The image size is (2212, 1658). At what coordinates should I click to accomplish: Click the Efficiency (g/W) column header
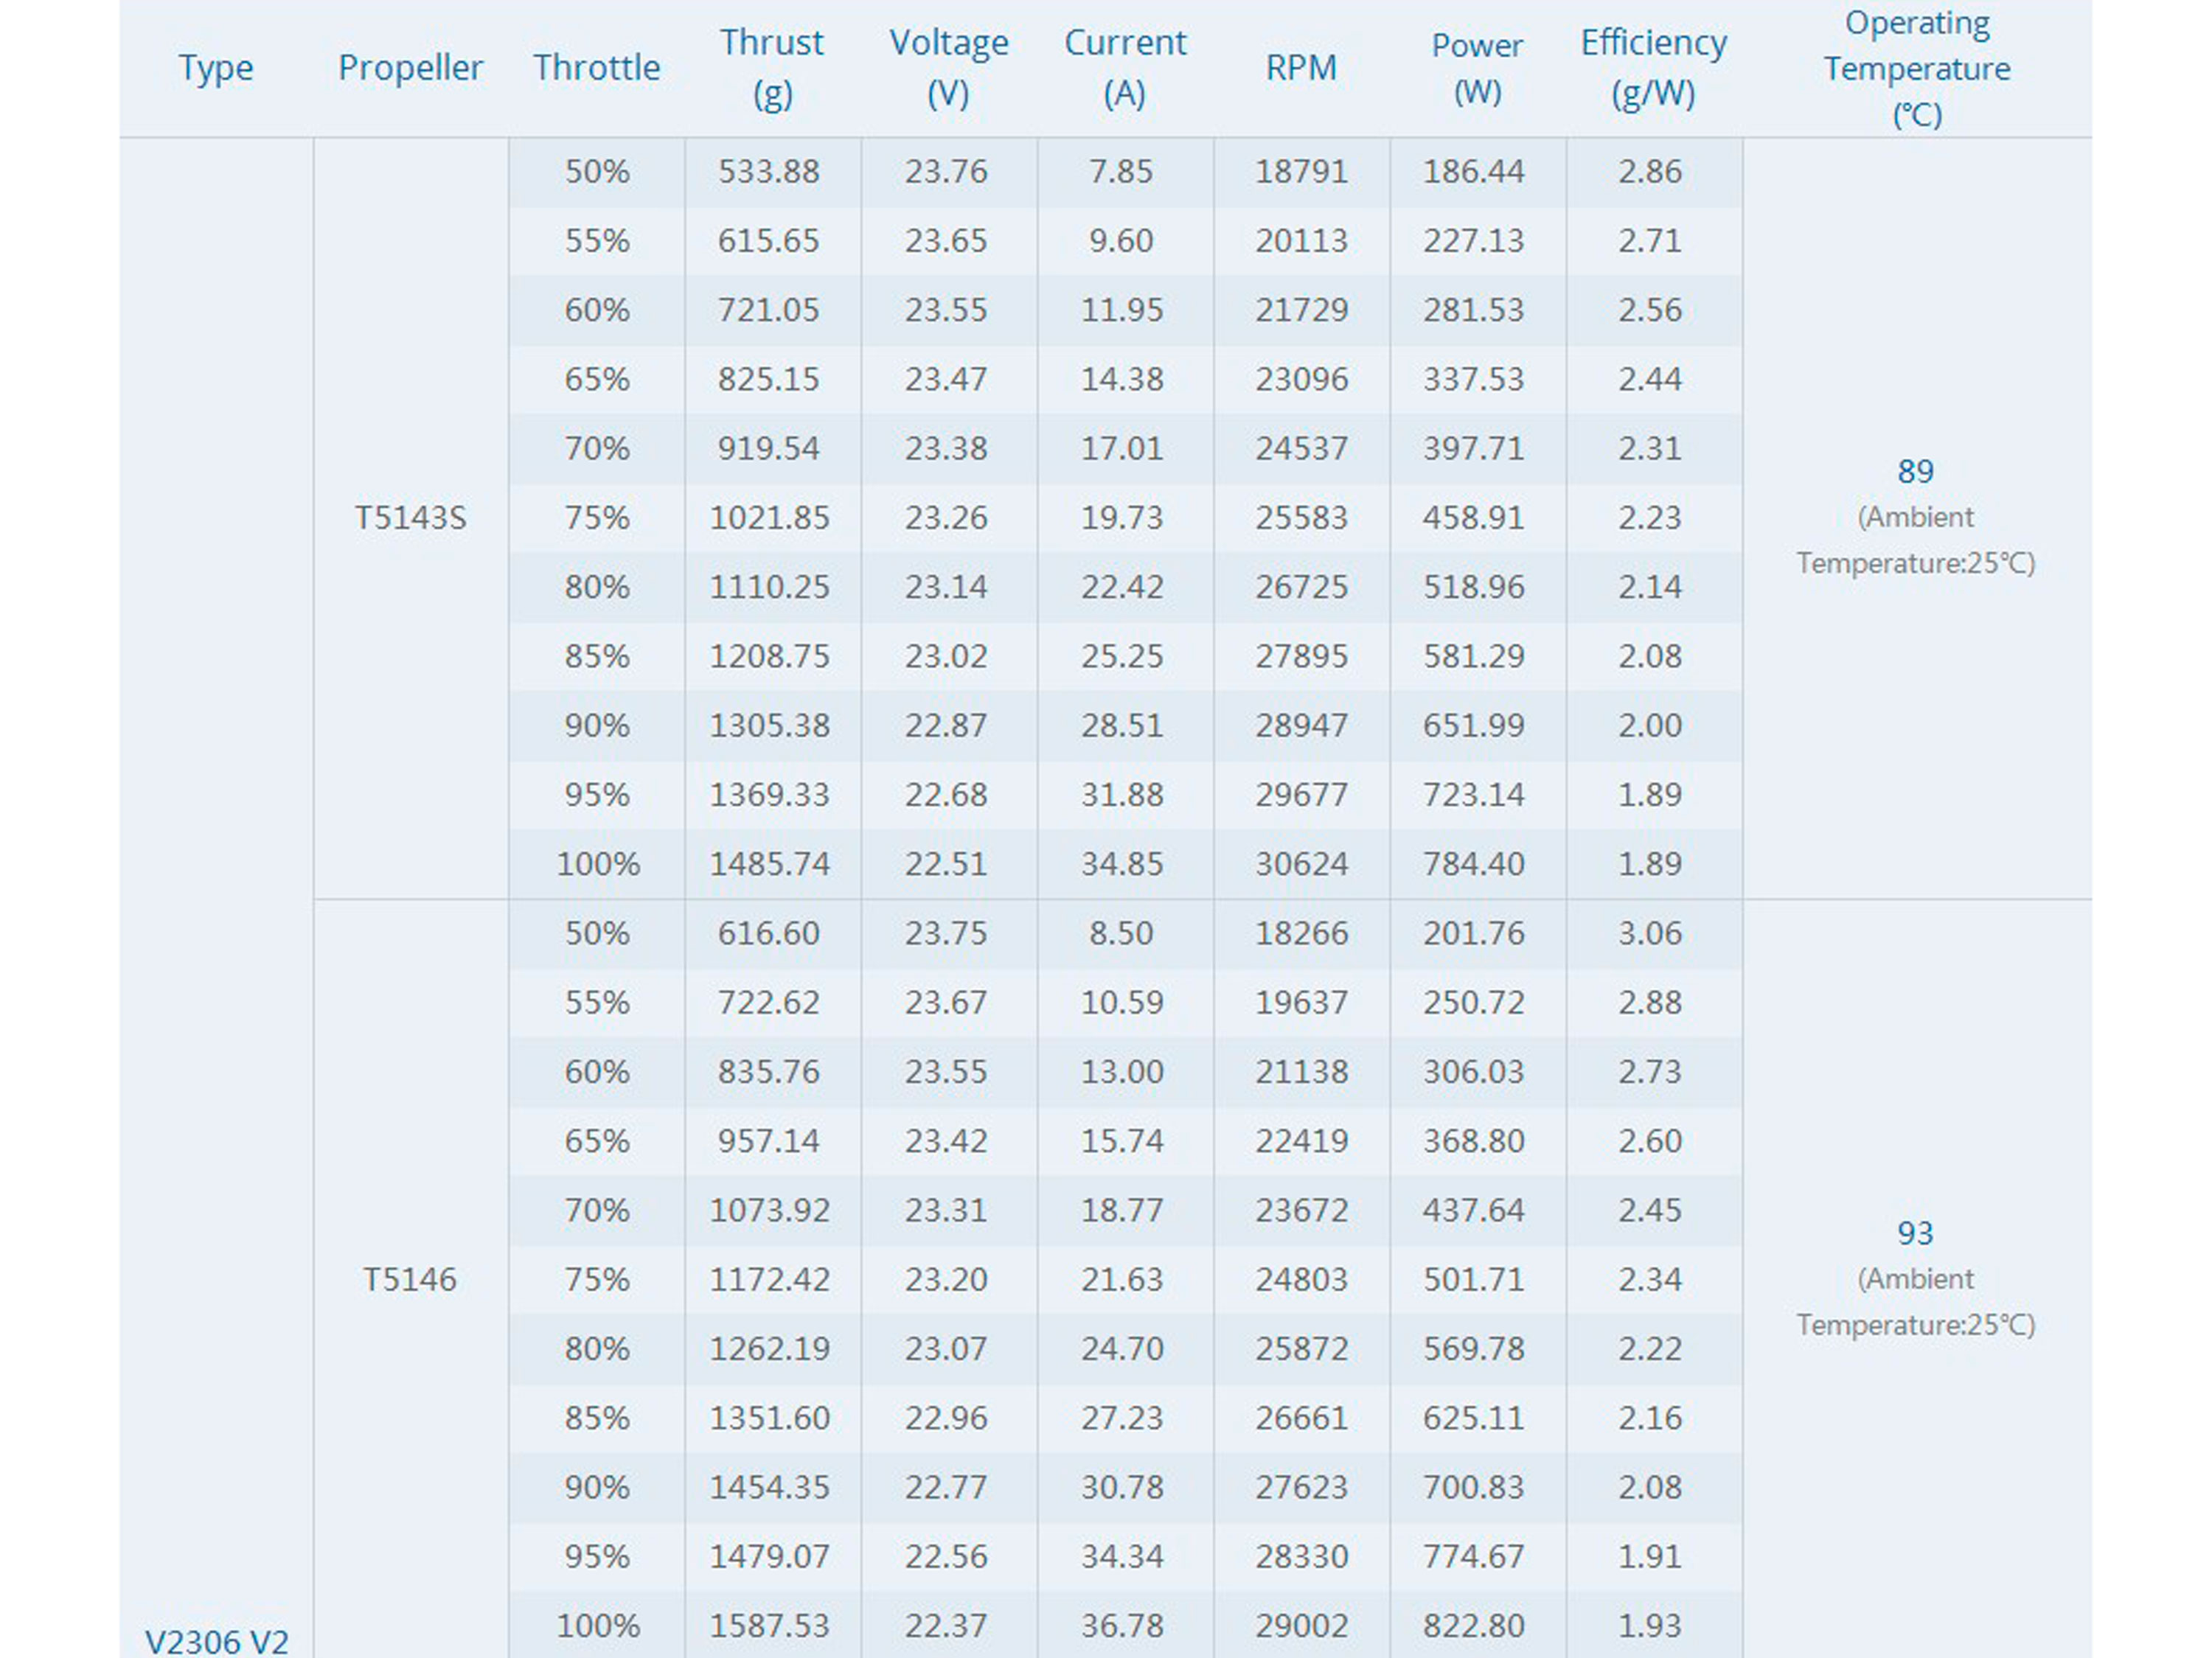[1653, 67]
